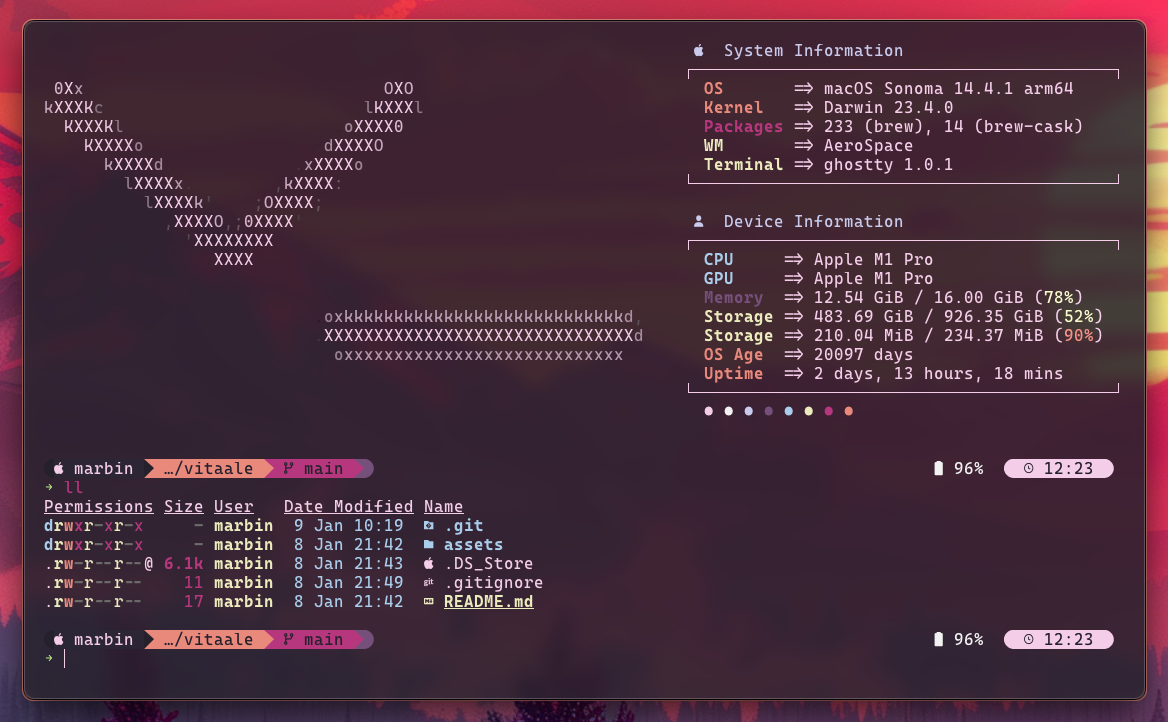Click the Kernel label

pyautogui.click(x=733, y=107)
